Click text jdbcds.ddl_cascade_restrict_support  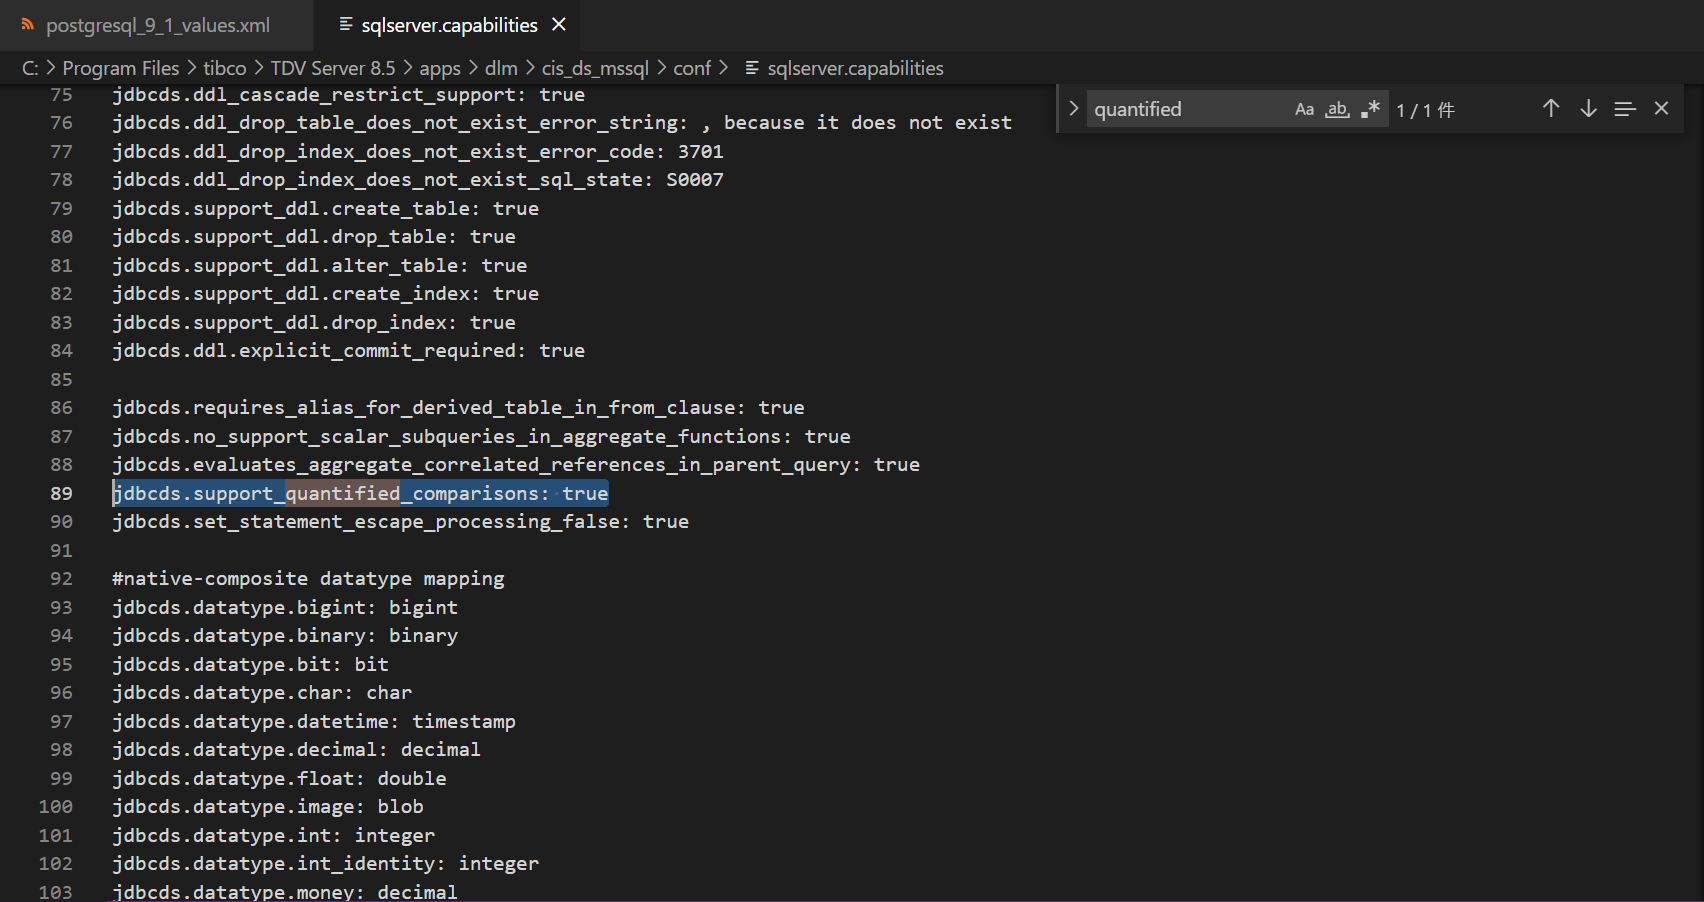pyautogui.click(x=313, y=95)
